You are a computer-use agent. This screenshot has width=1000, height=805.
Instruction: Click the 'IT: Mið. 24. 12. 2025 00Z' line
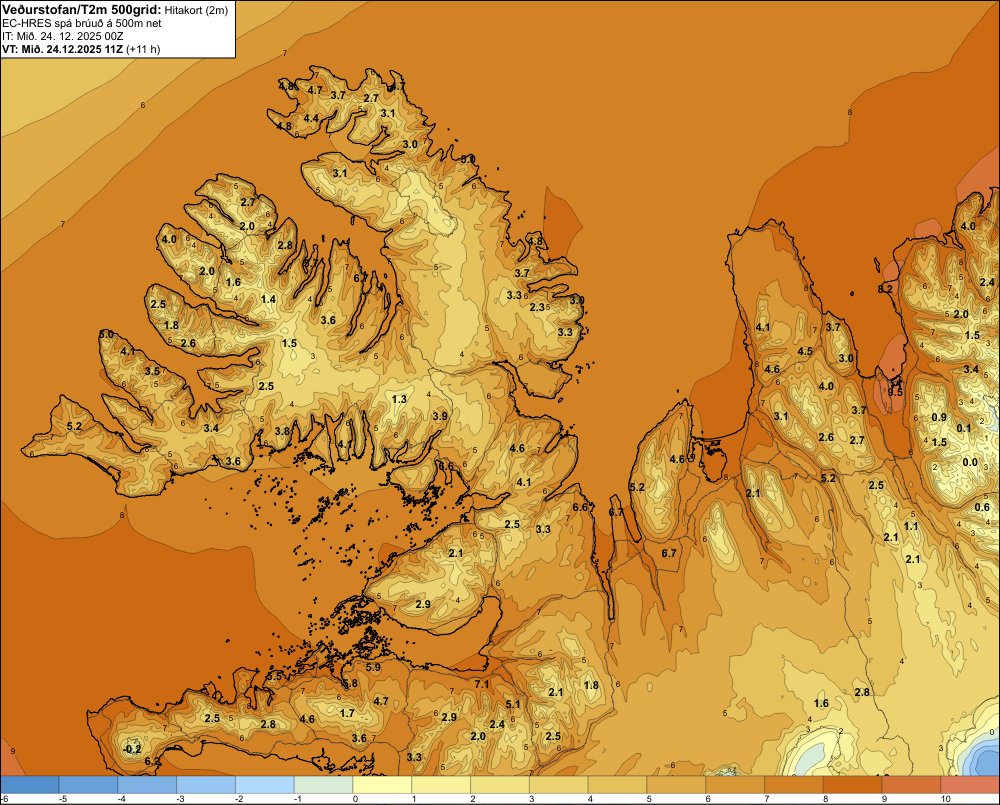pyautogui.click(x=62, y=36)
